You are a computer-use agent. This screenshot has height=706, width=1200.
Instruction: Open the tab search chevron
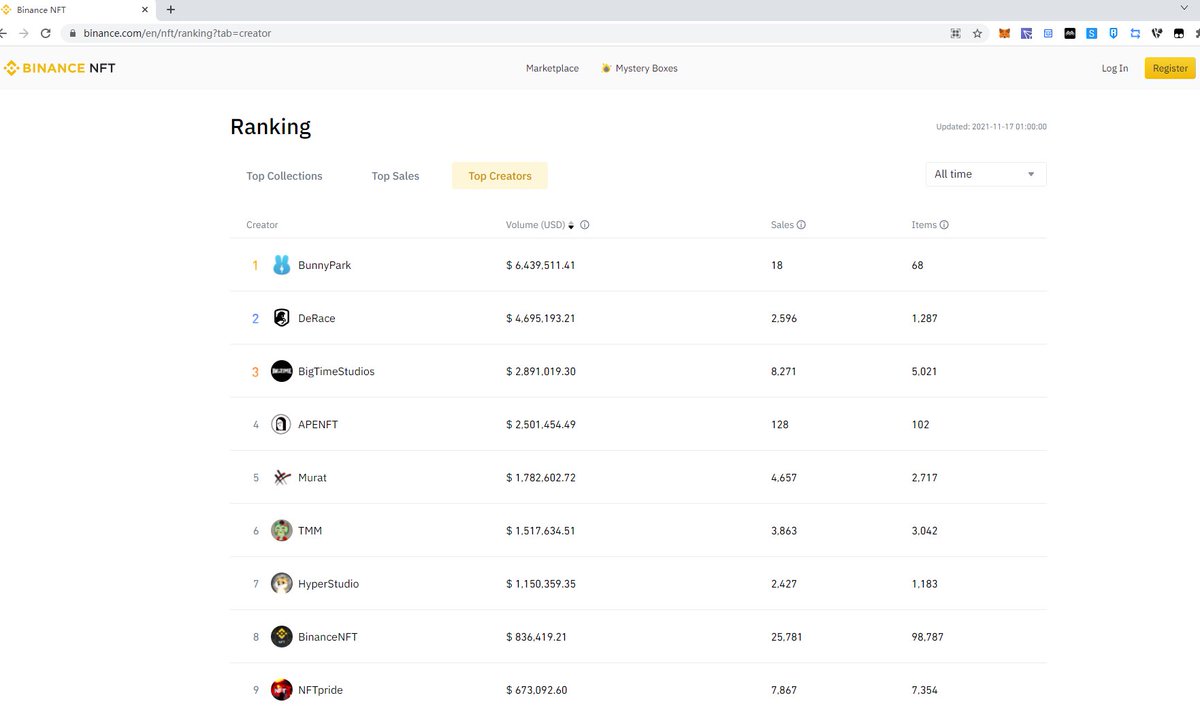(x=1185, y=8)
